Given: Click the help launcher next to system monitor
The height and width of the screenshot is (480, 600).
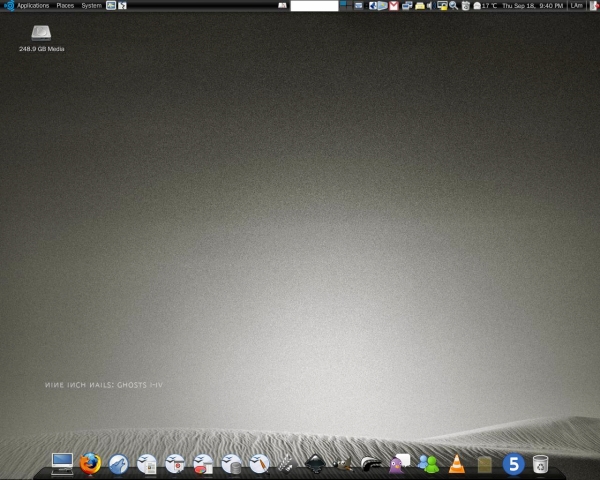Looking at the screenshot, I should [122, 5].
